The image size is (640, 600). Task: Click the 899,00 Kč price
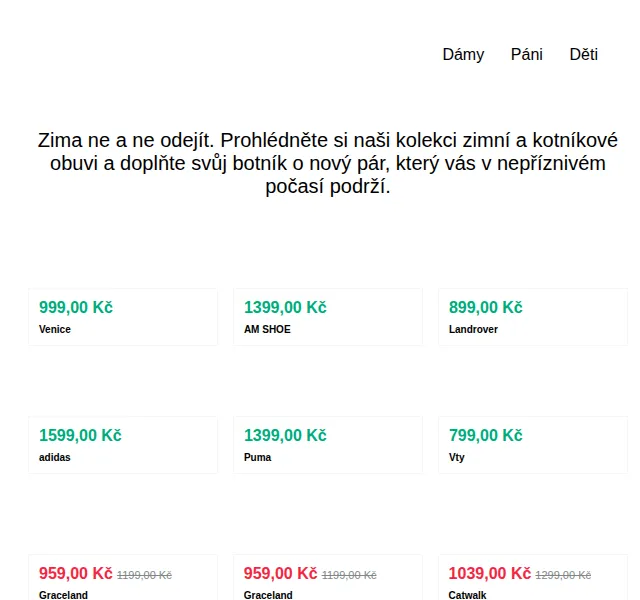click(486, 307)
